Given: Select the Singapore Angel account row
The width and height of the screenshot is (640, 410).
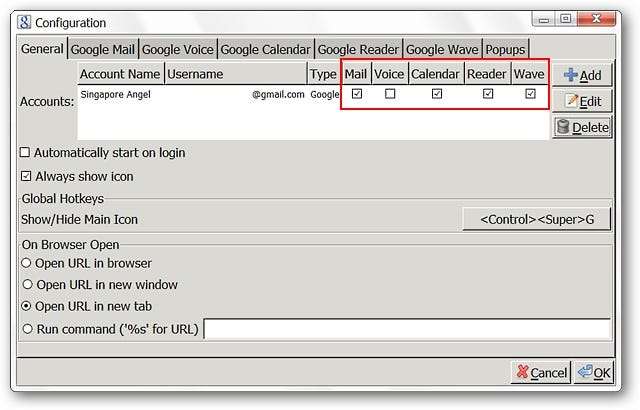Looking at the screenshot, I should (313, 94).
